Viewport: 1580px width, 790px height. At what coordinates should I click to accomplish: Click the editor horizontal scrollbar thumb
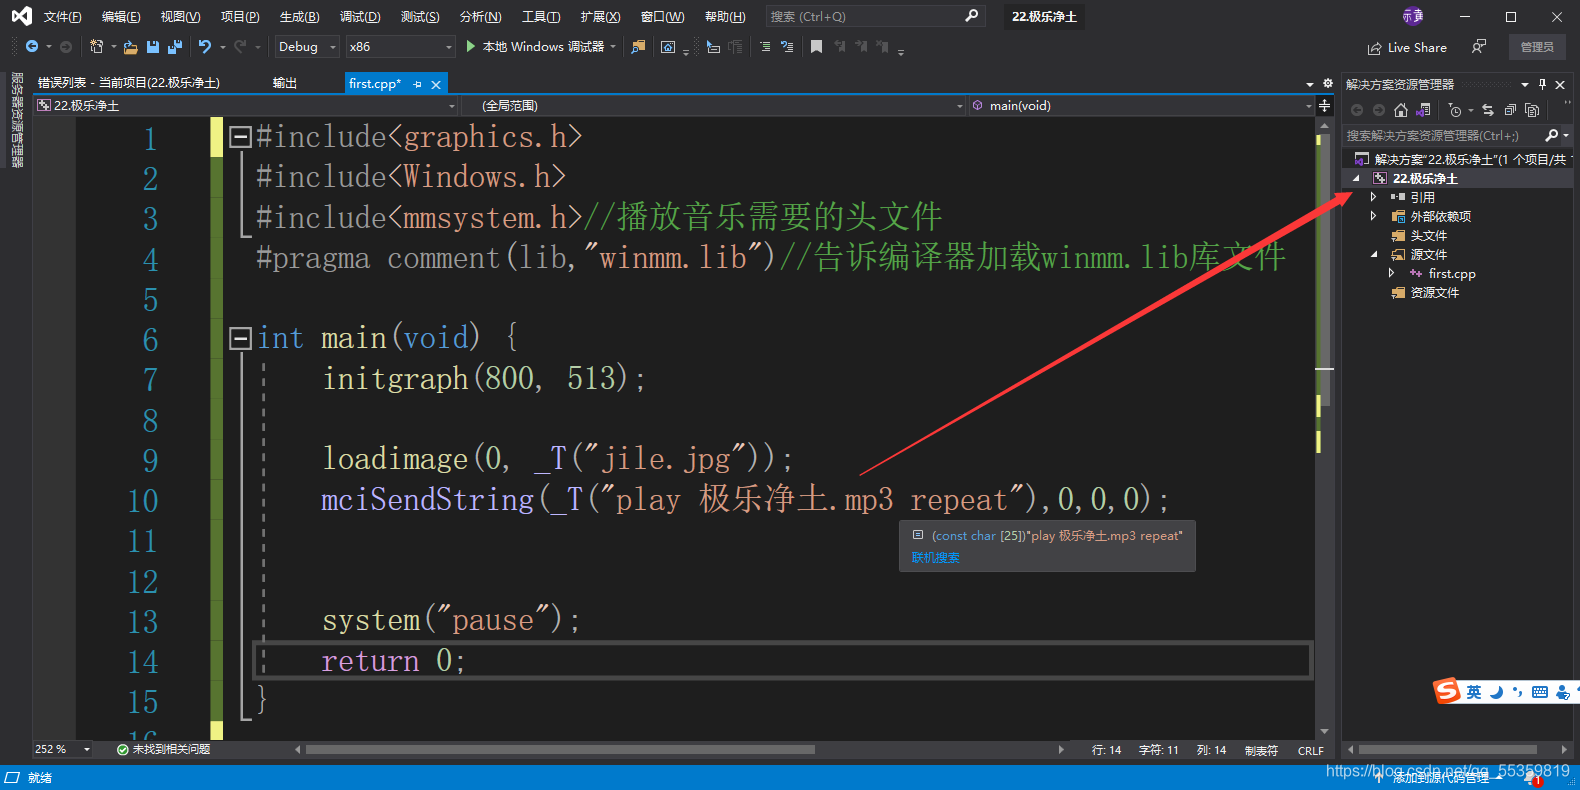coord(560,749)
